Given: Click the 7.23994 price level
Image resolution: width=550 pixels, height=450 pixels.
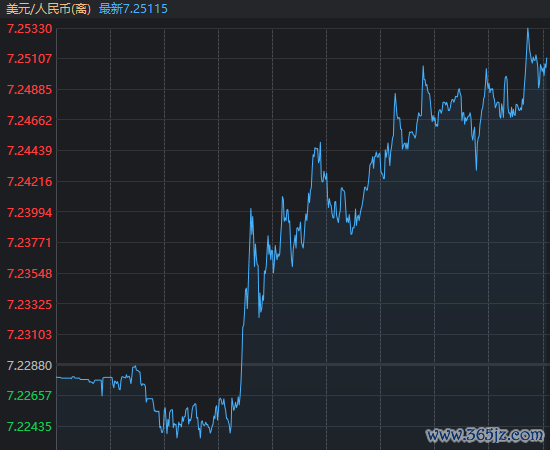Looking at the screenshot, I should point(29,213).
